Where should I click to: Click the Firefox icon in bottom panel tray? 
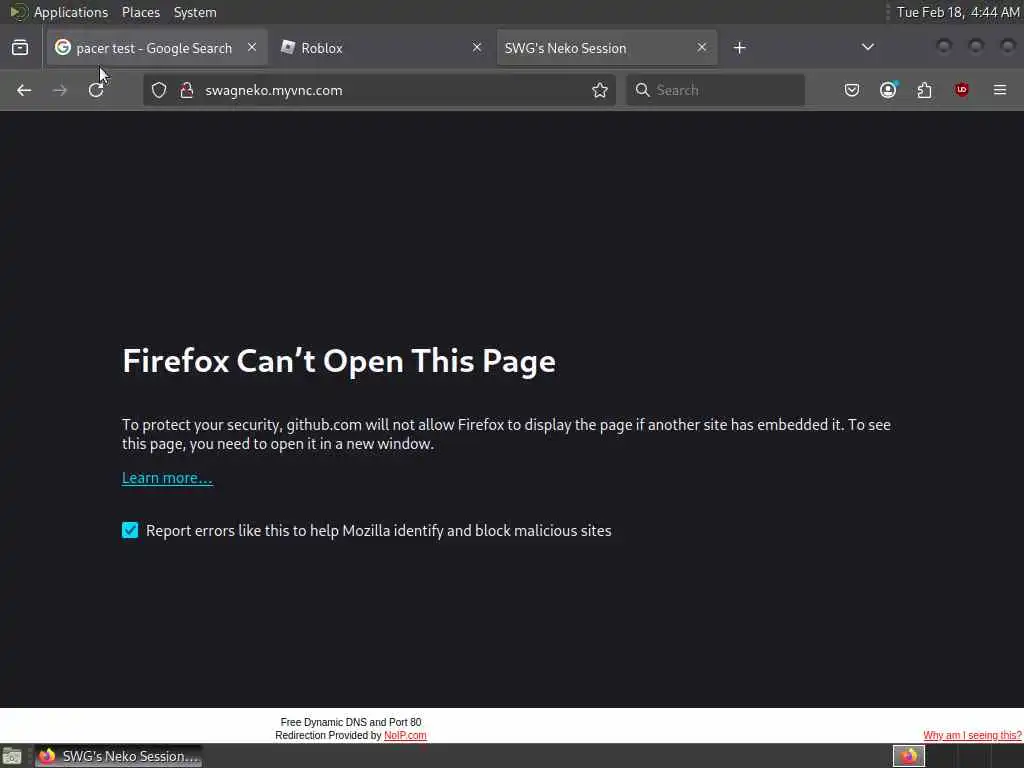point(909,756)
